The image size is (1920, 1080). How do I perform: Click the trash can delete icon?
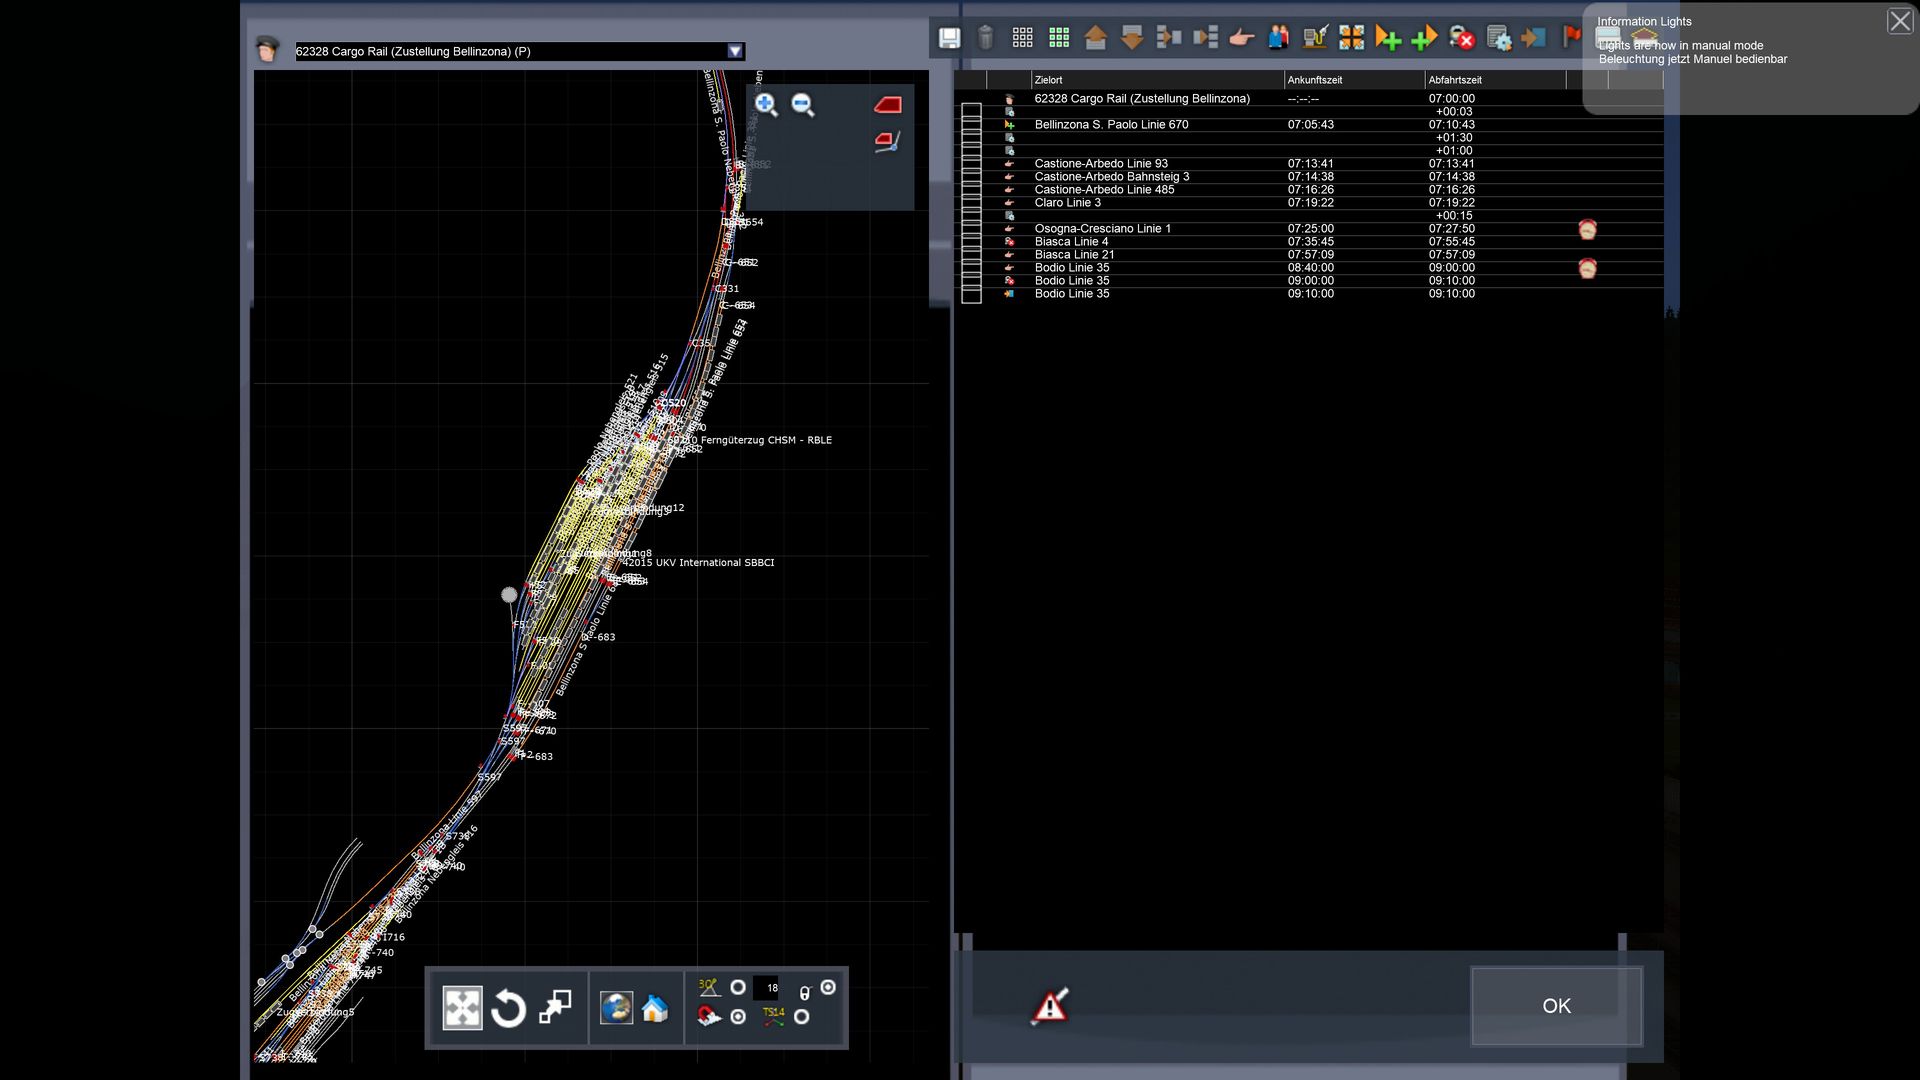pyautogui.click(x=985, y=38)
